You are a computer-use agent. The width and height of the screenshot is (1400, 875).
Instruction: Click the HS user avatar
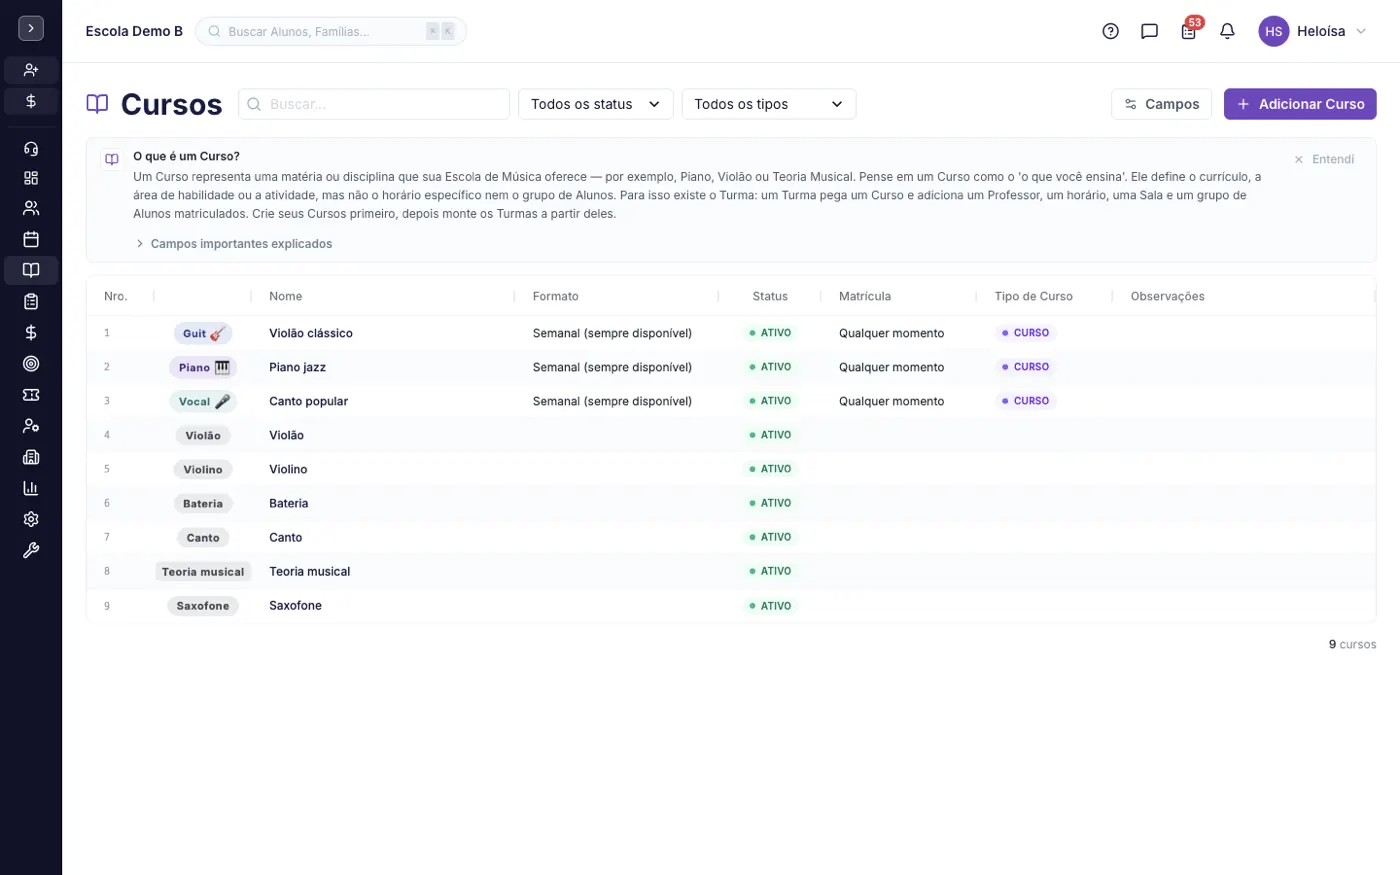click(x=1273, y=31)
